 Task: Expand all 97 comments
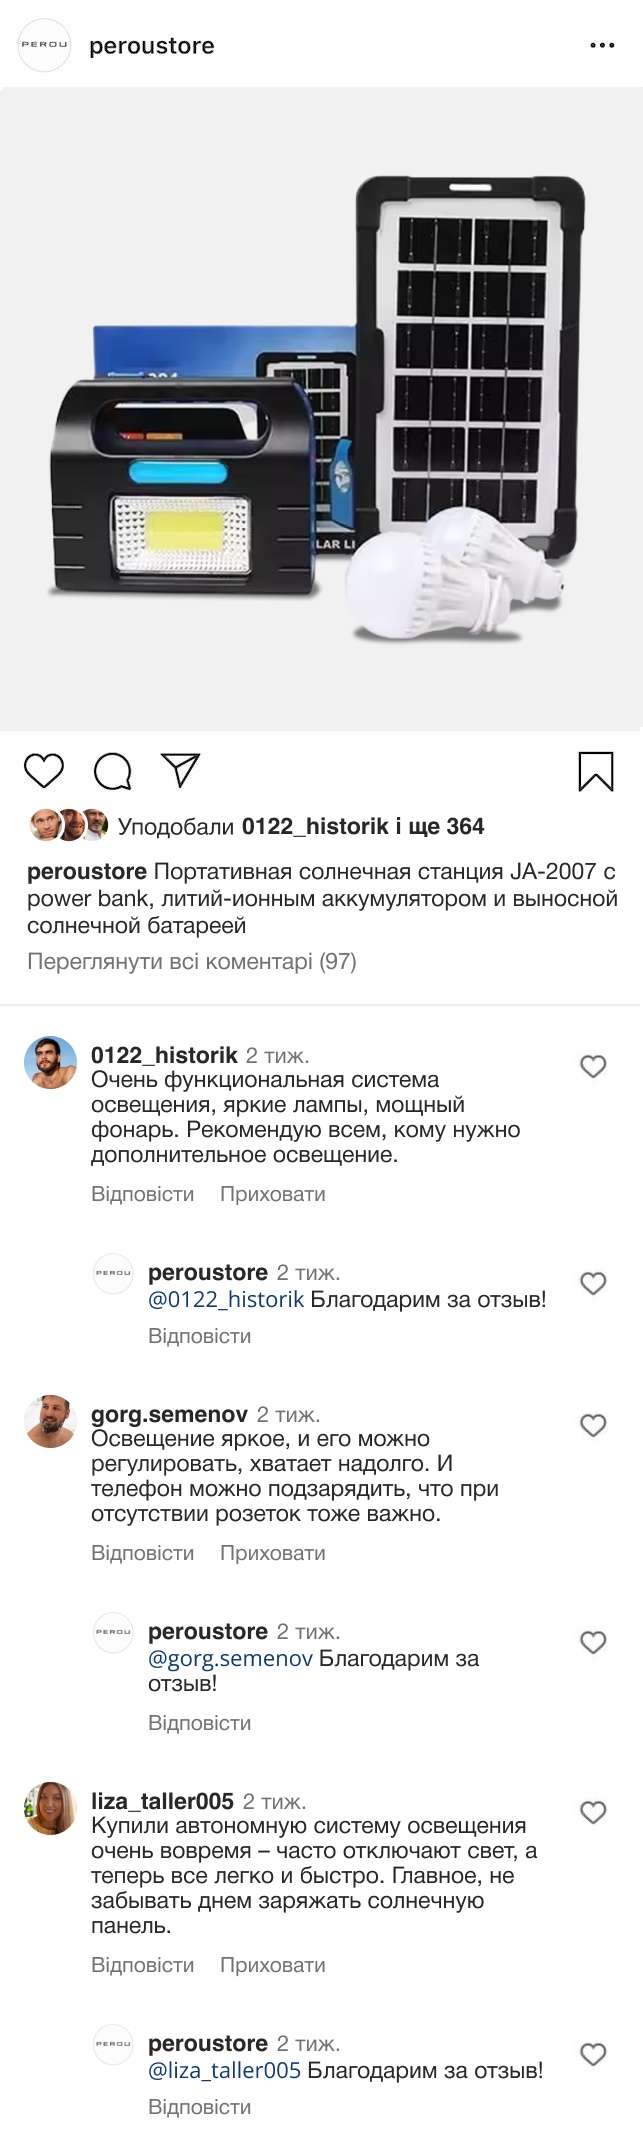[x=192, y=962]
